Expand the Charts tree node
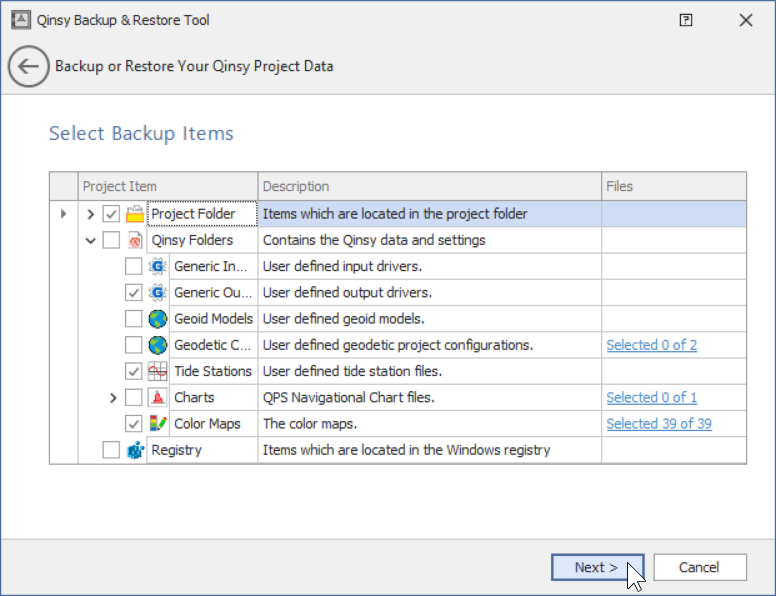 click(113, 398)
